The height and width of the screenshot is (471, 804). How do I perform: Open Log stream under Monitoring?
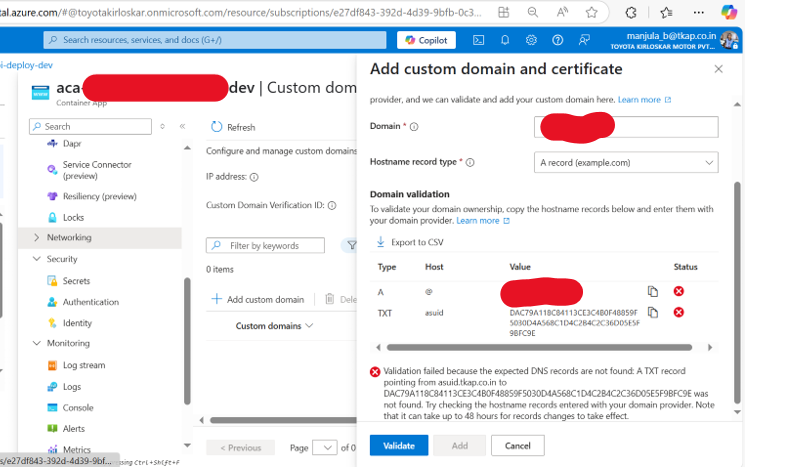coord(84,365)
